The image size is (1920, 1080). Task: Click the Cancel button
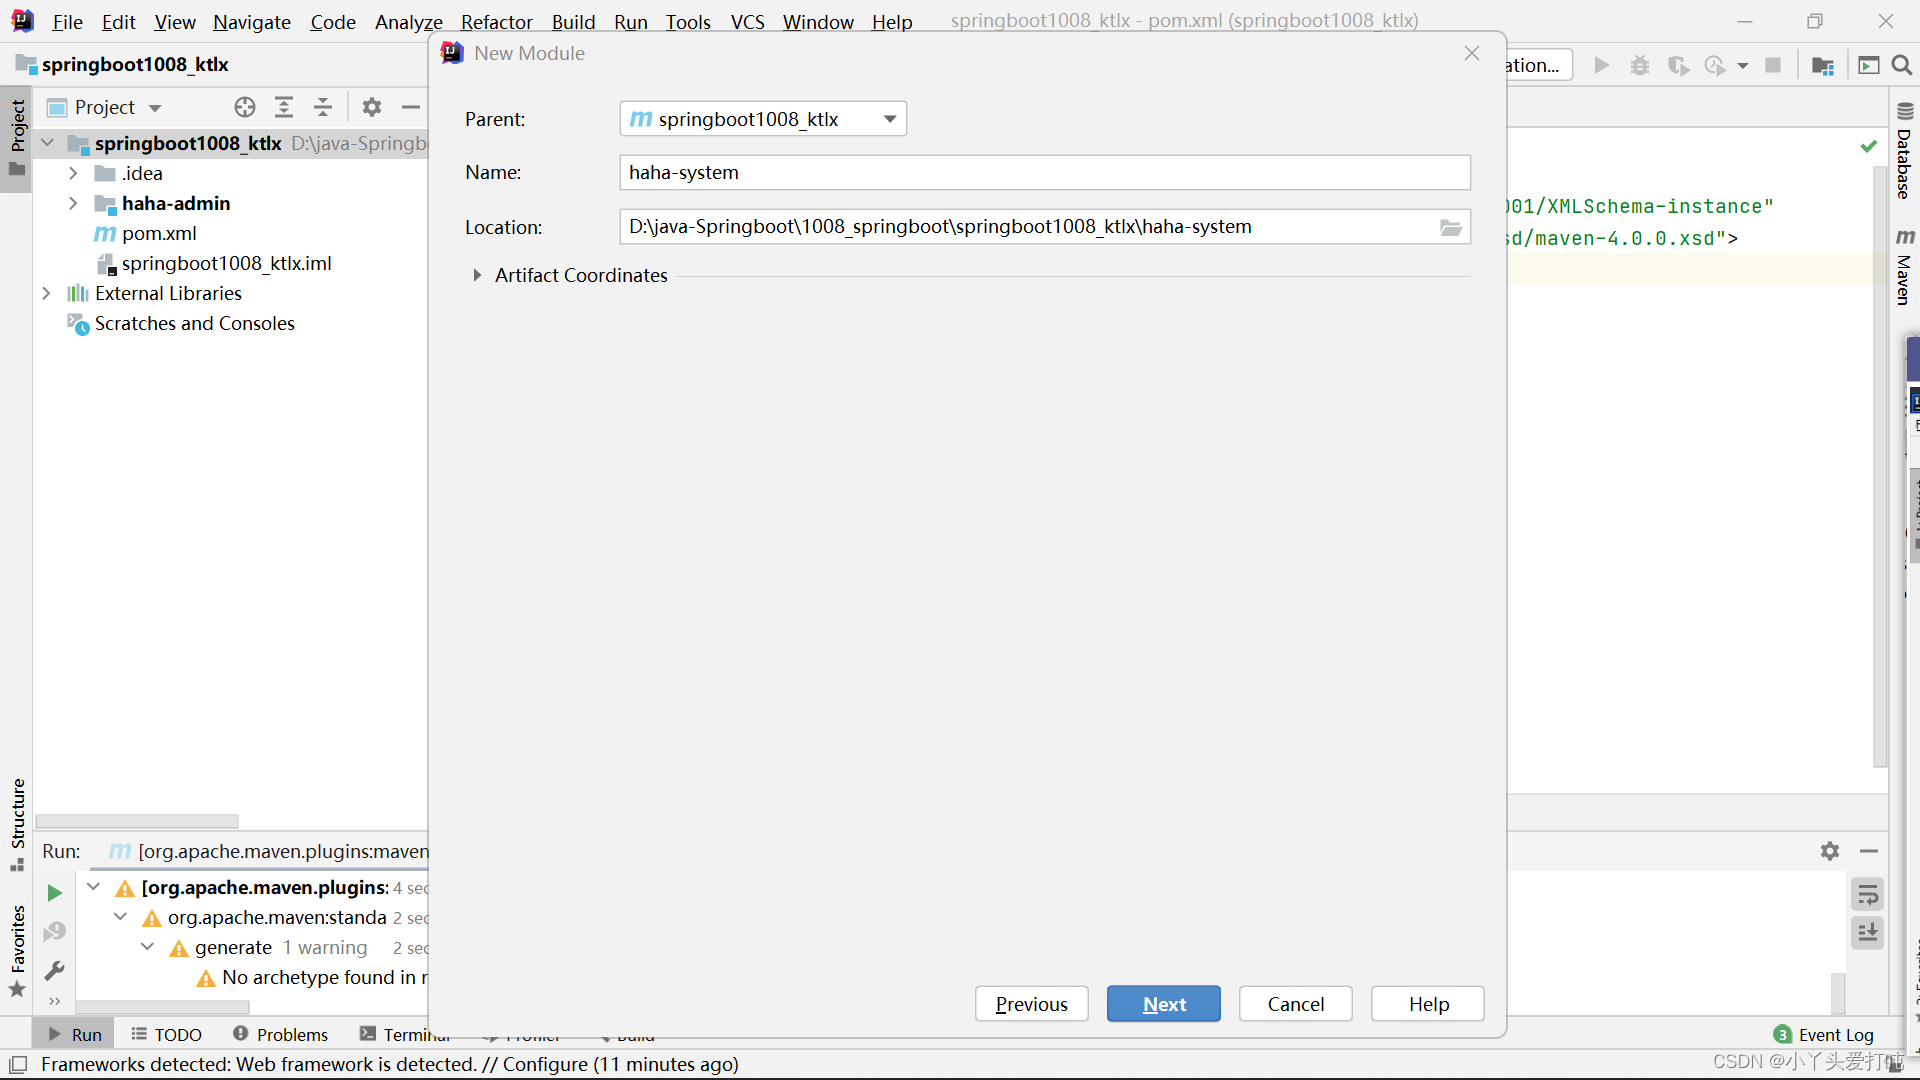(x=1295, y=1004)
